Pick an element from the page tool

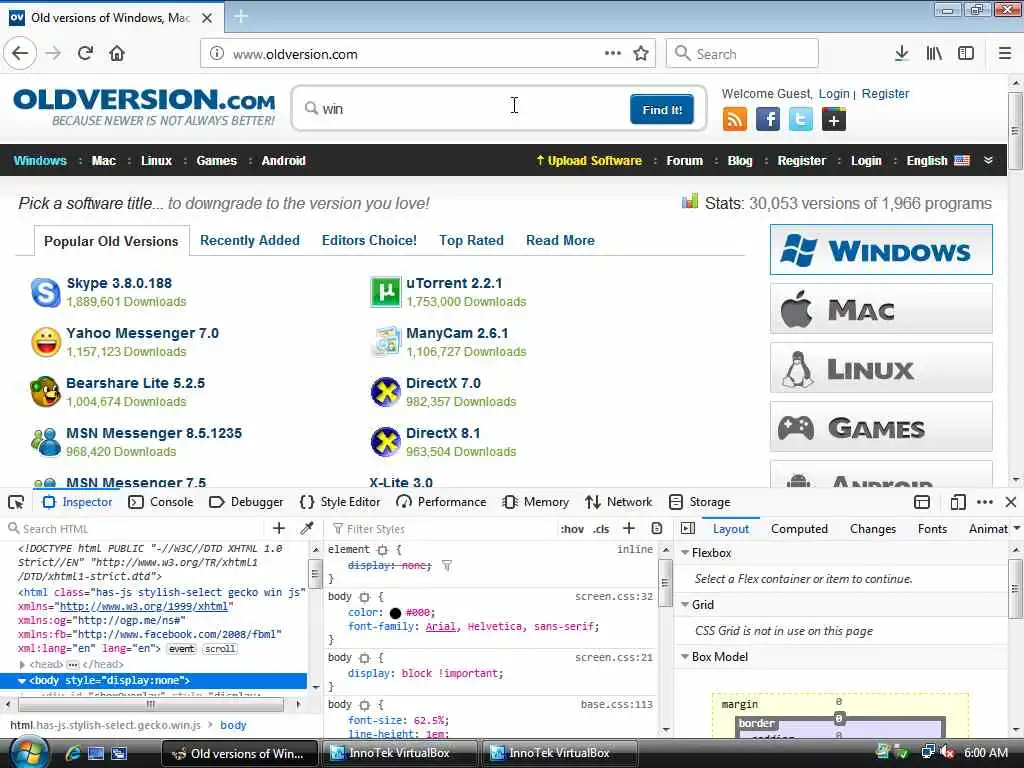pos(16,502)
